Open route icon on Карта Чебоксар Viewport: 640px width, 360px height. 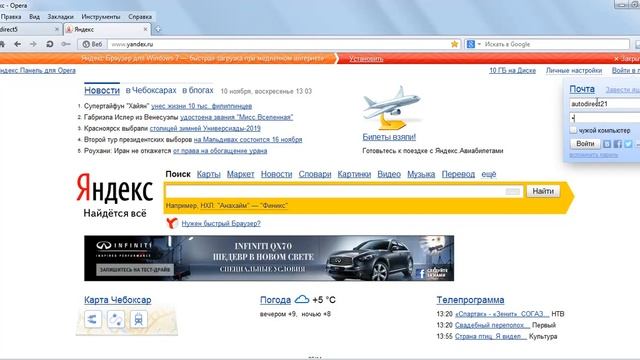point(116,319)
